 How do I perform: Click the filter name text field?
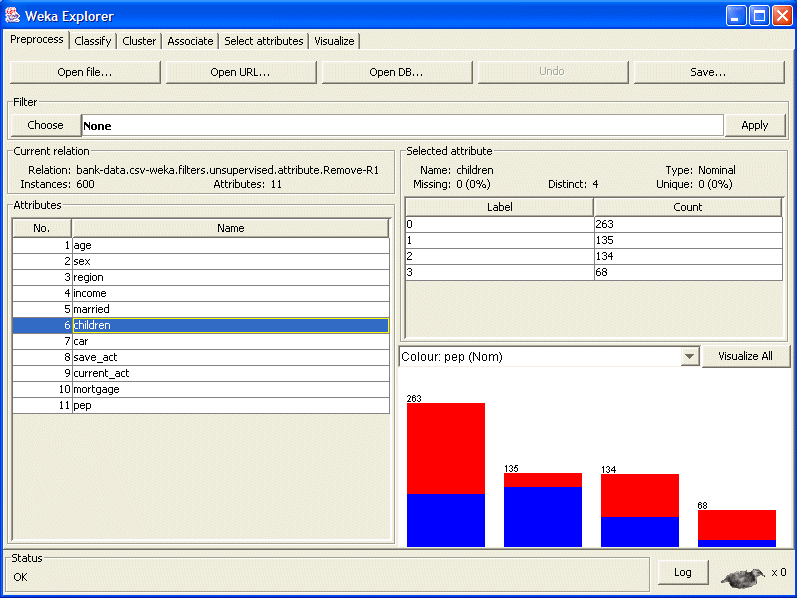[x=401, y=126]
